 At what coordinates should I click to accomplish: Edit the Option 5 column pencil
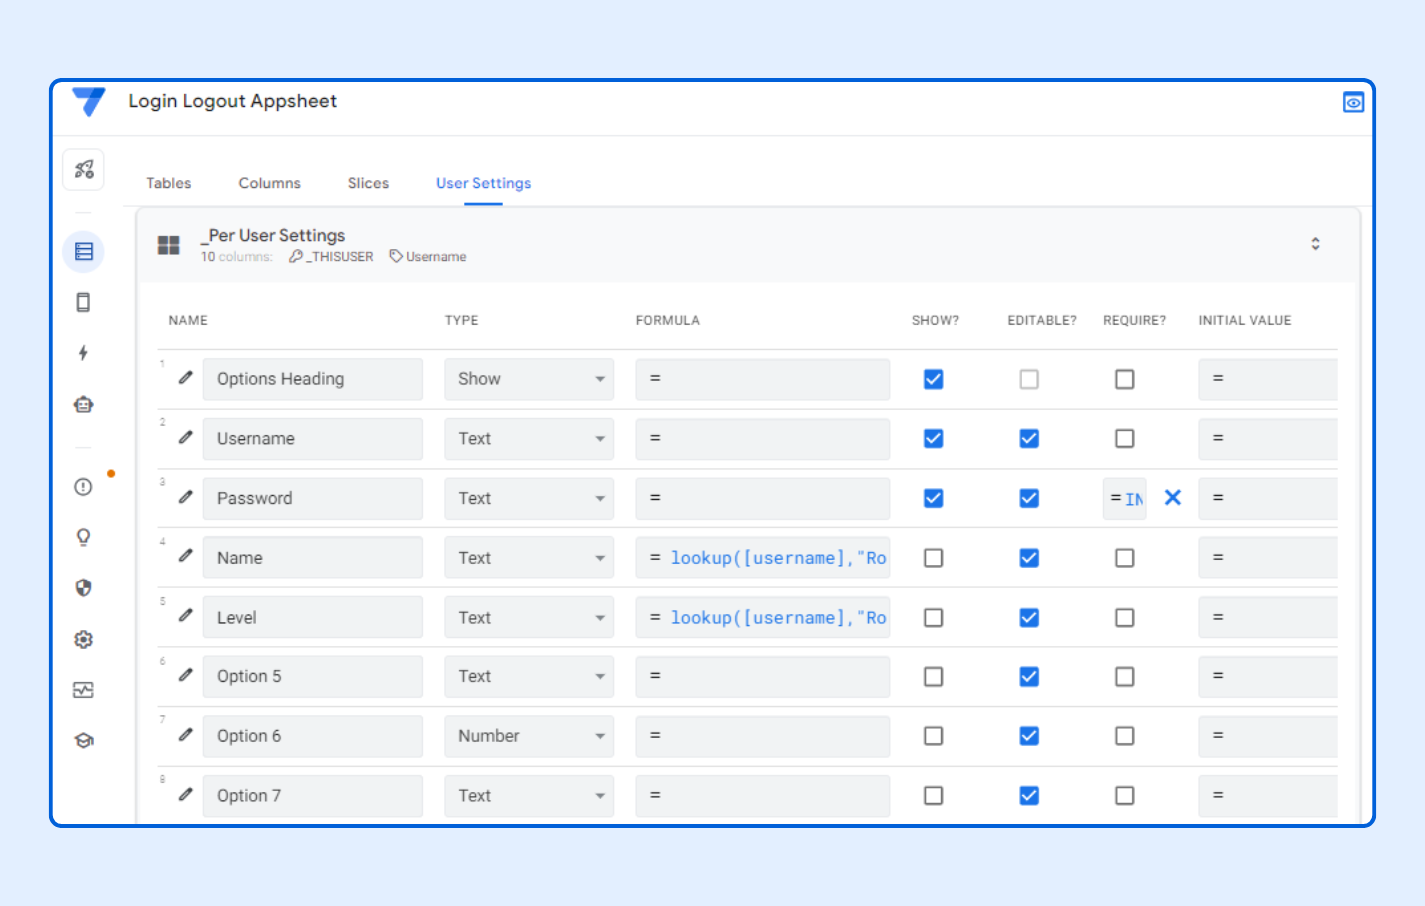tap(186, 675)
